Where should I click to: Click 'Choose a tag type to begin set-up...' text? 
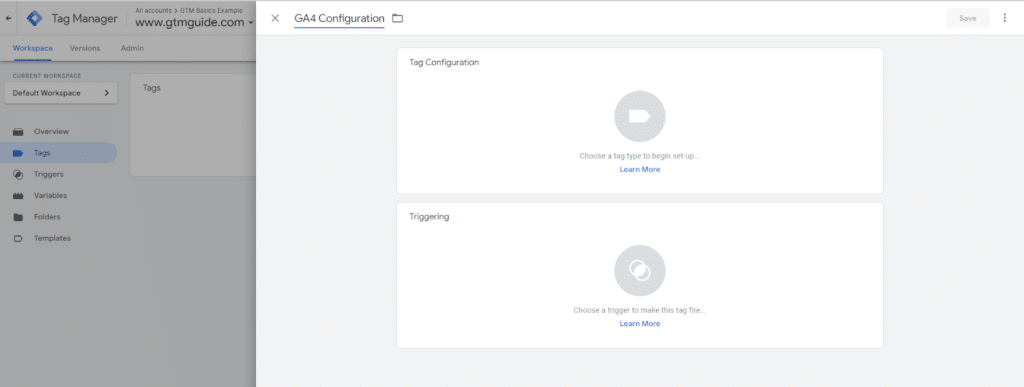pos(639,157)
